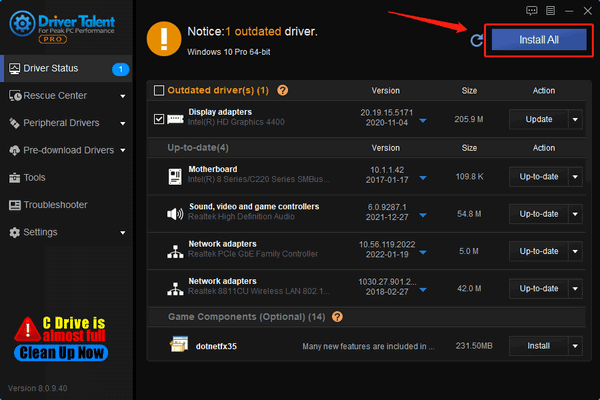Click the Peripheral Drivers sidebar icon
Image resolution: width=600 pixels, height=400 pixels.
click(15, 123)
